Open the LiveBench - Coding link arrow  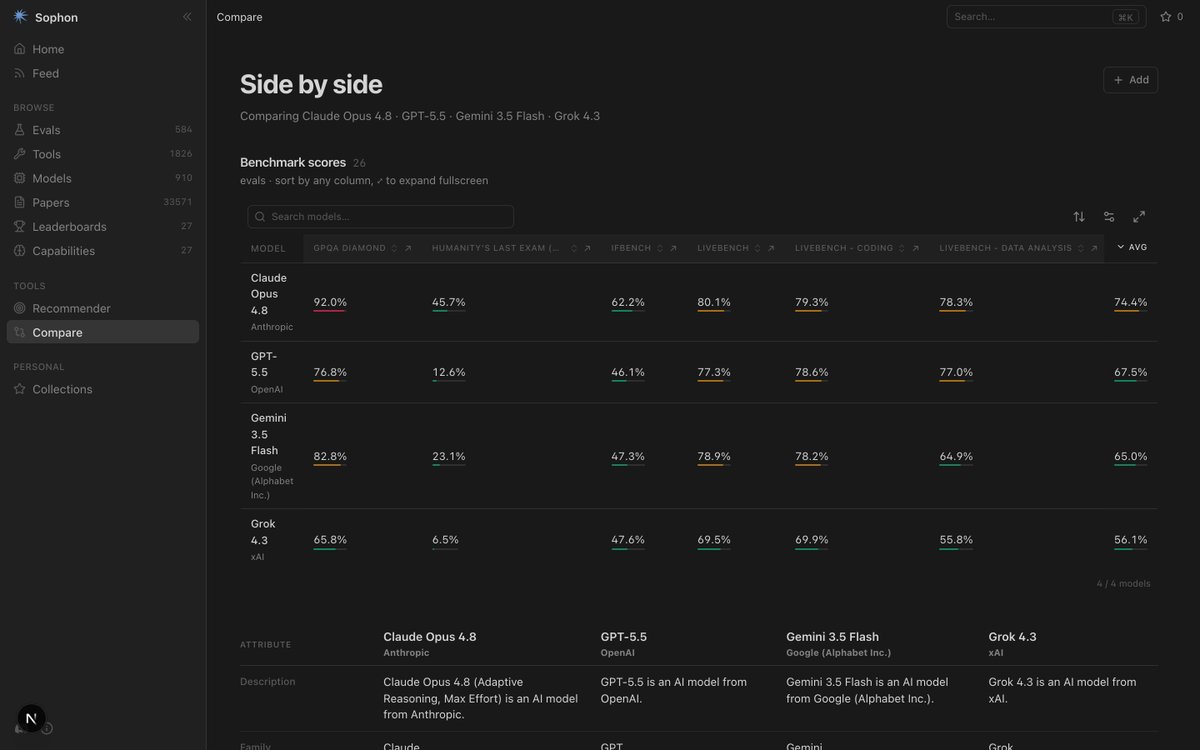916,248
